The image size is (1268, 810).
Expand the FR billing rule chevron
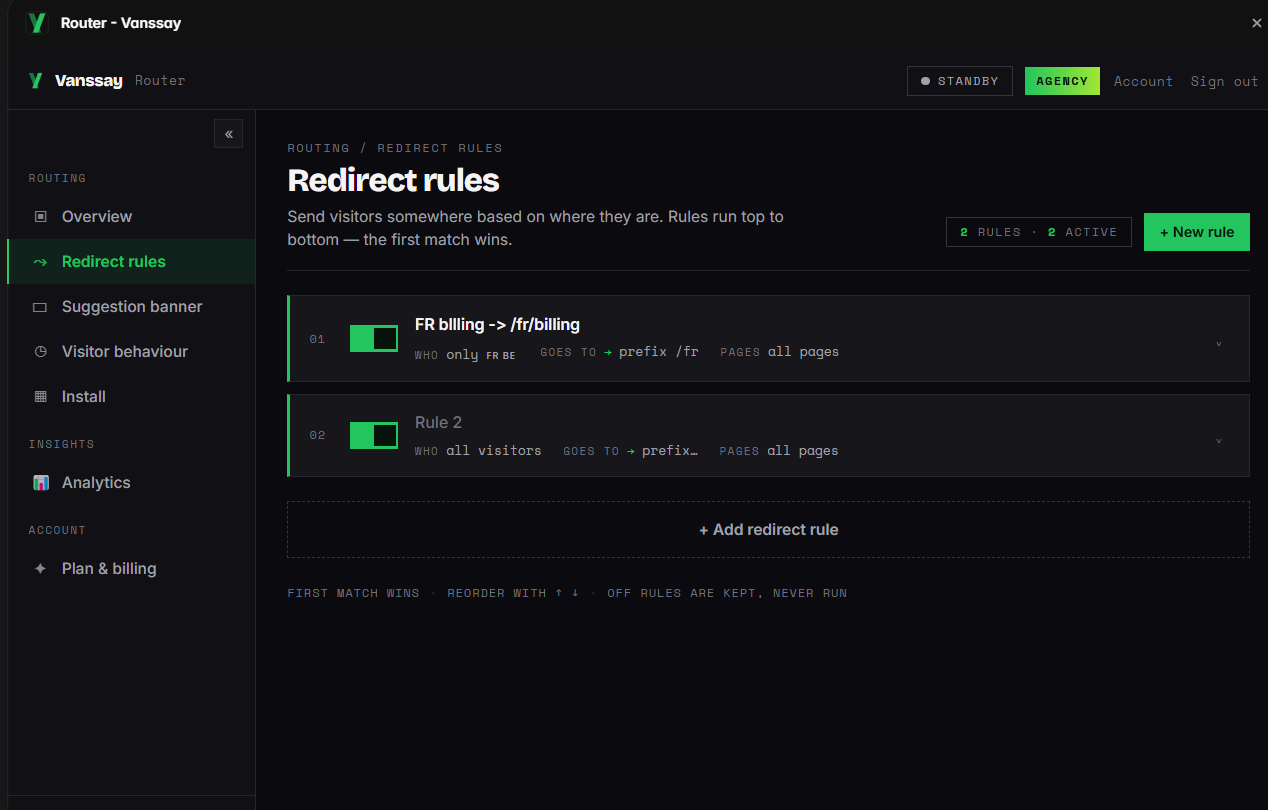point(1218,343)
